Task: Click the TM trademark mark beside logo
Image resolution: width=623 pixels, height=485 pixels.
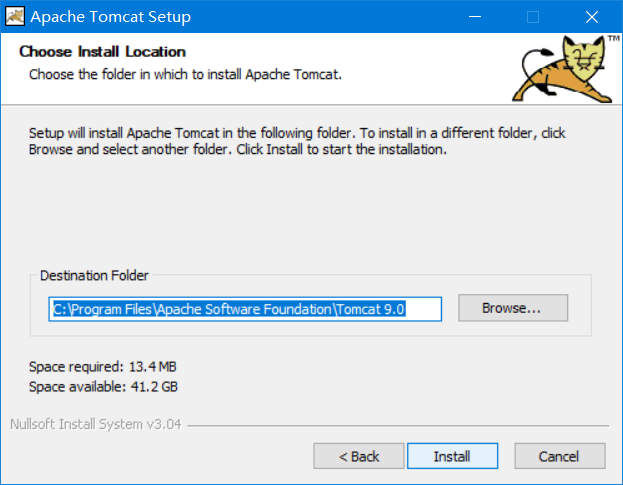Action: pyautogui.click(x=613, y=38)
